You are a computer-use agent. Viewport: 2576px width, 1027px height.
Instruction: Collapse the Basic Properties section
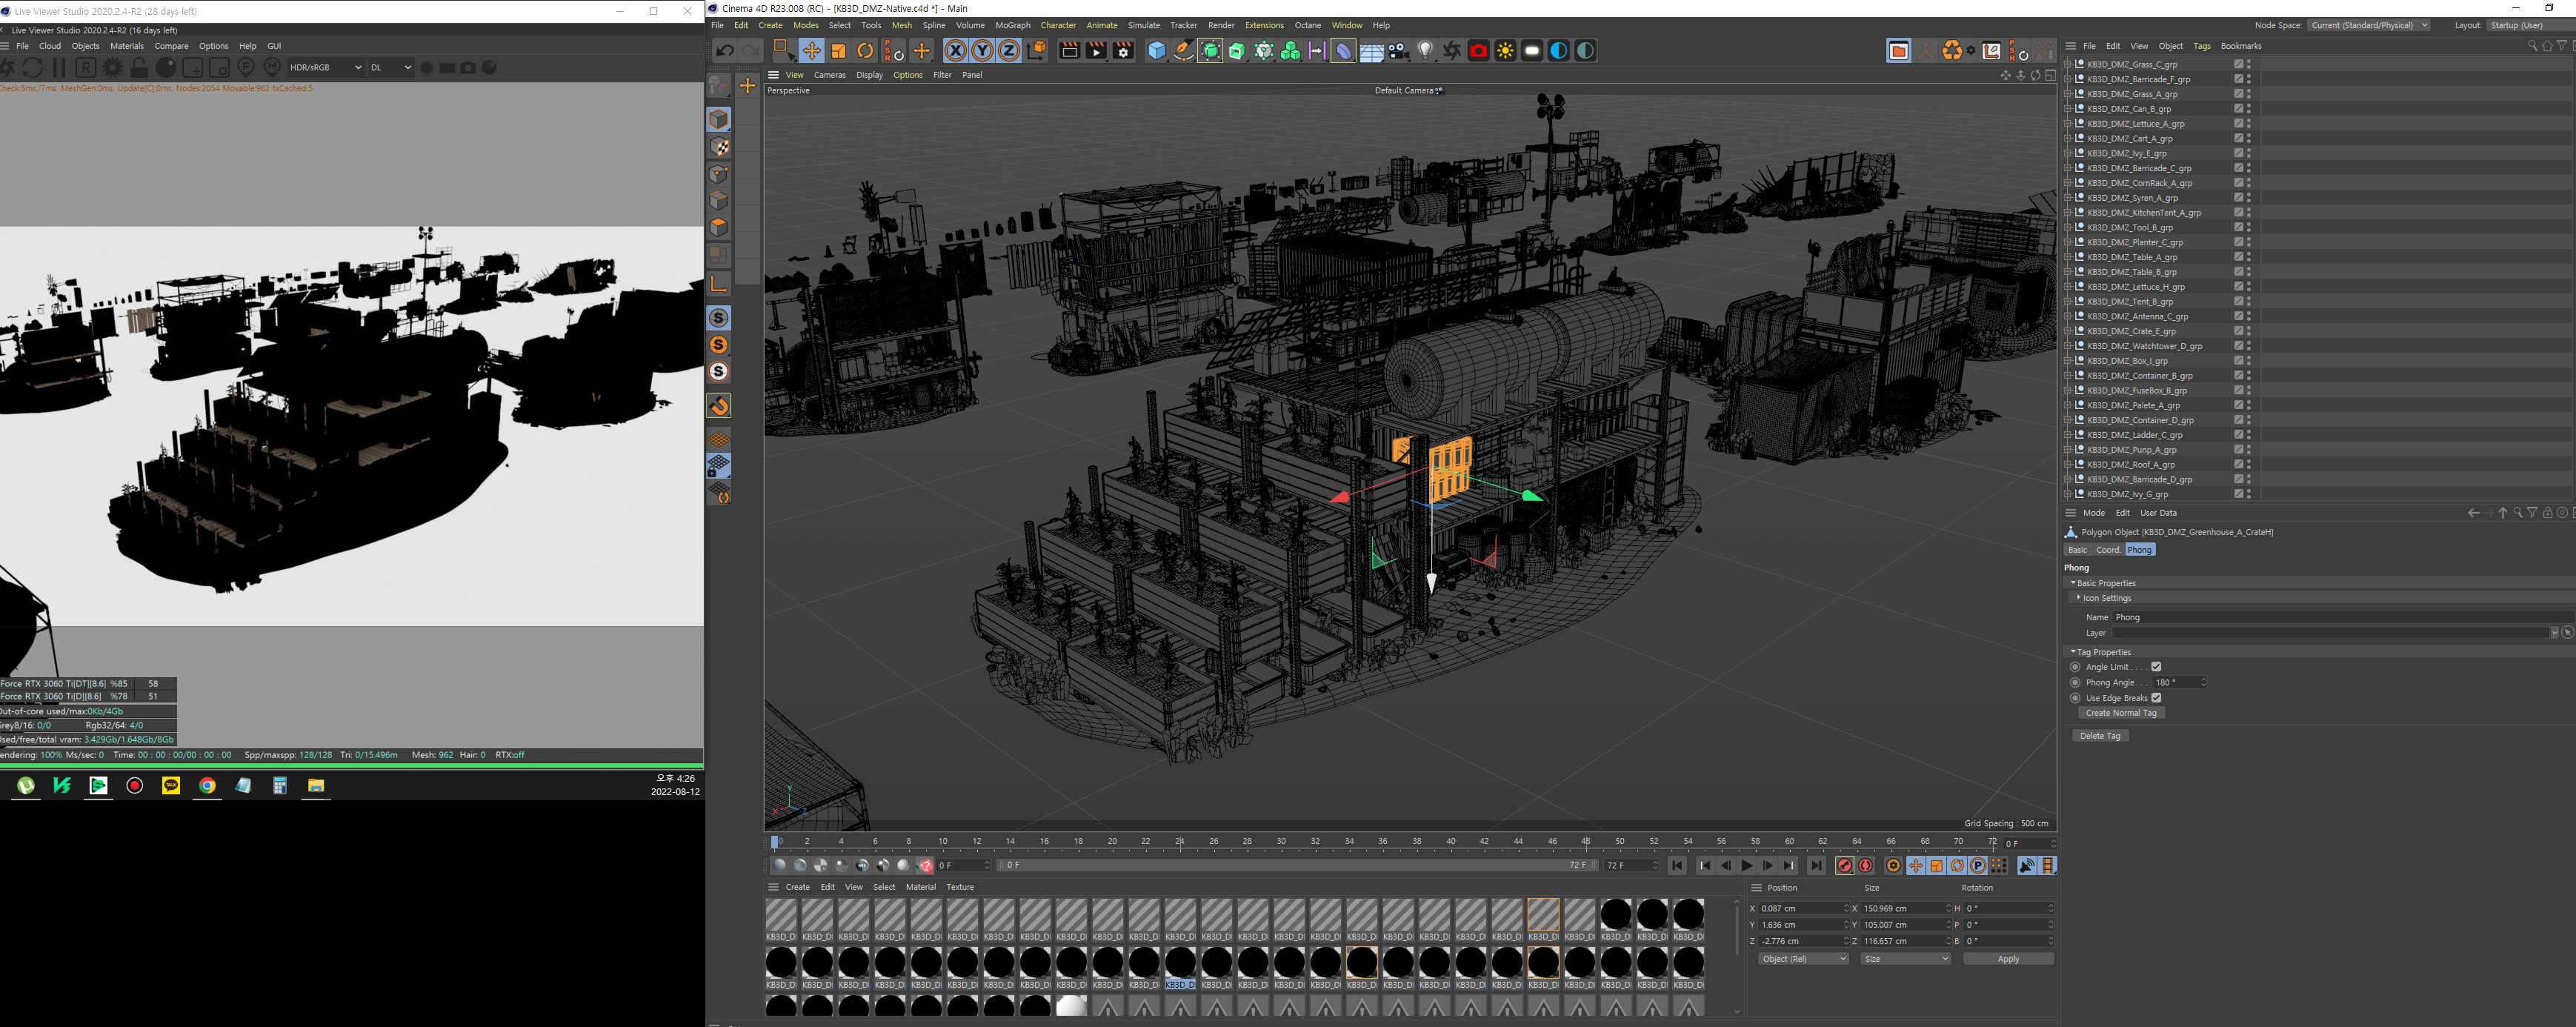coord(2072,583)
